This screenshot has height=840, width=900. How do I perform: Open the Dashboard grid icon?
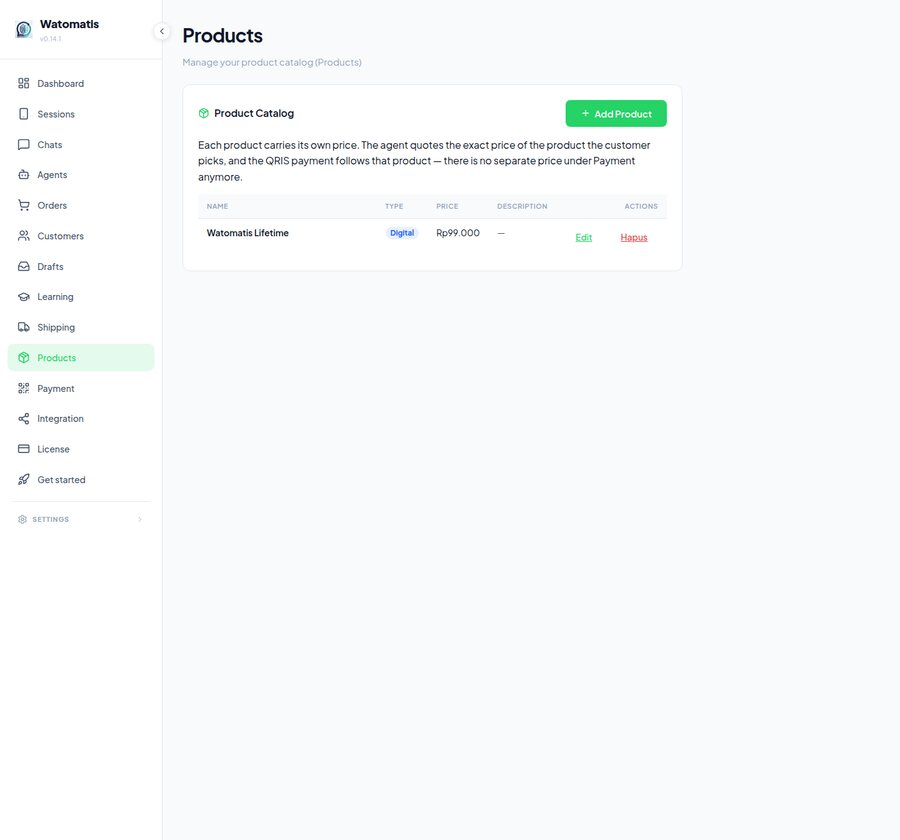(24, 83)
